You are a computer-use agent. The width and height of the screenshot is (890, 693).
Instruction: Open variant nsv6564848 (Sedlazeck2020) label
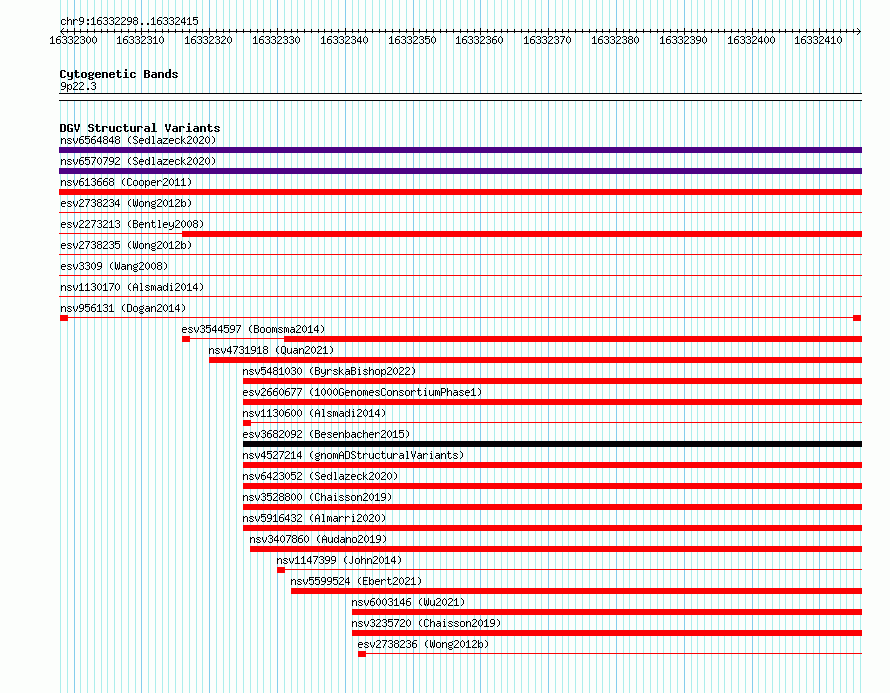pos(138,140)
